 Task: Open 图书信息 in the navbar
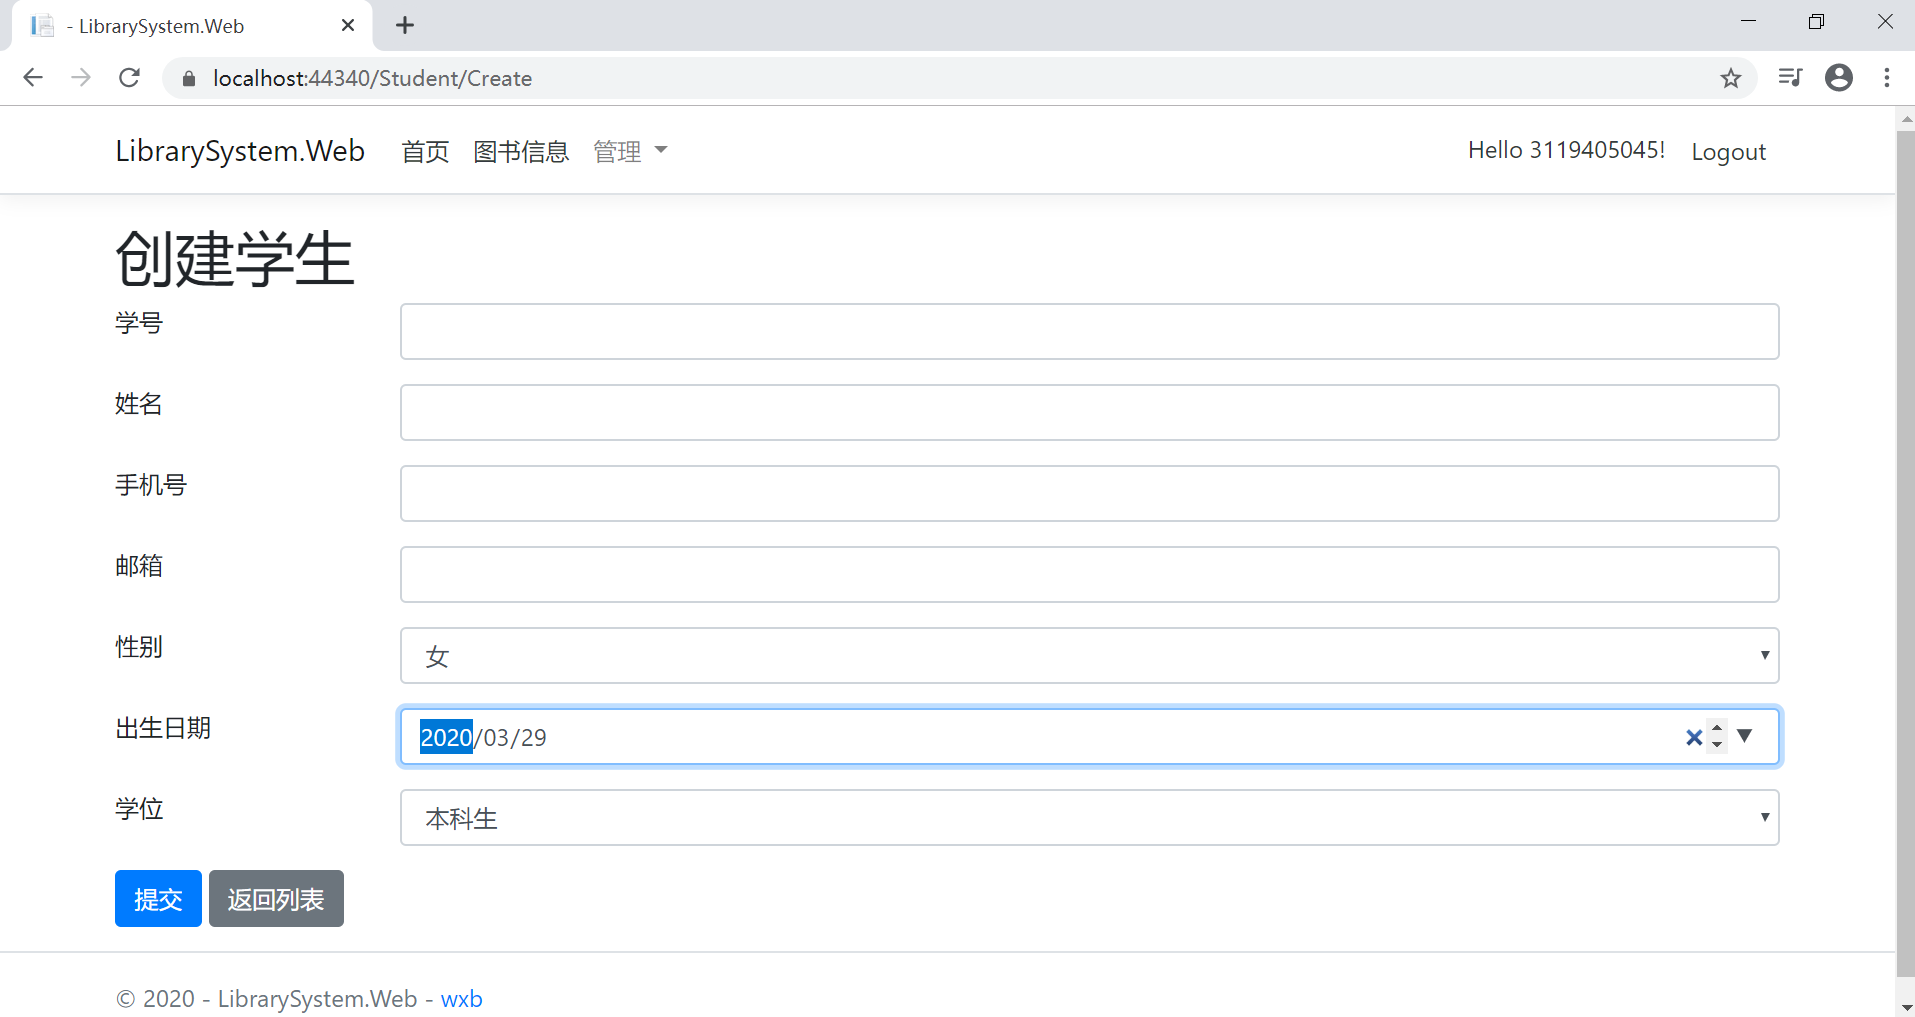coord(521,151)
